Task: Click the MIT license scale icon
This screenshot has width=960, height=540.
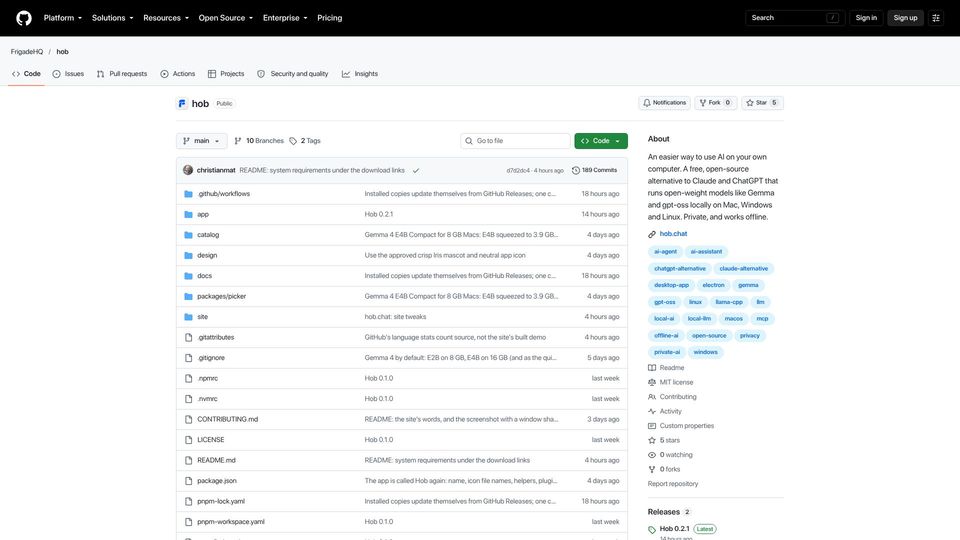Action: pyautogui.click(x=652, y=382)
